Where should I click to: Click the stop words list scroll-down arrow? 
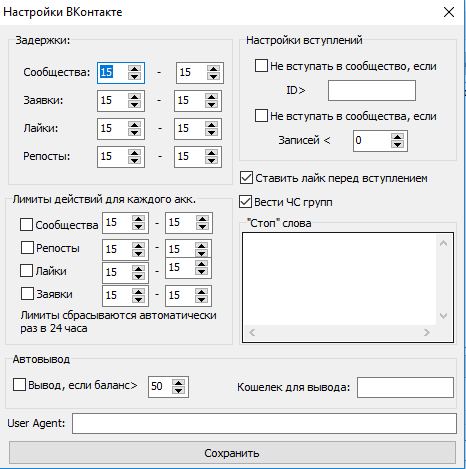click(443, 316)
